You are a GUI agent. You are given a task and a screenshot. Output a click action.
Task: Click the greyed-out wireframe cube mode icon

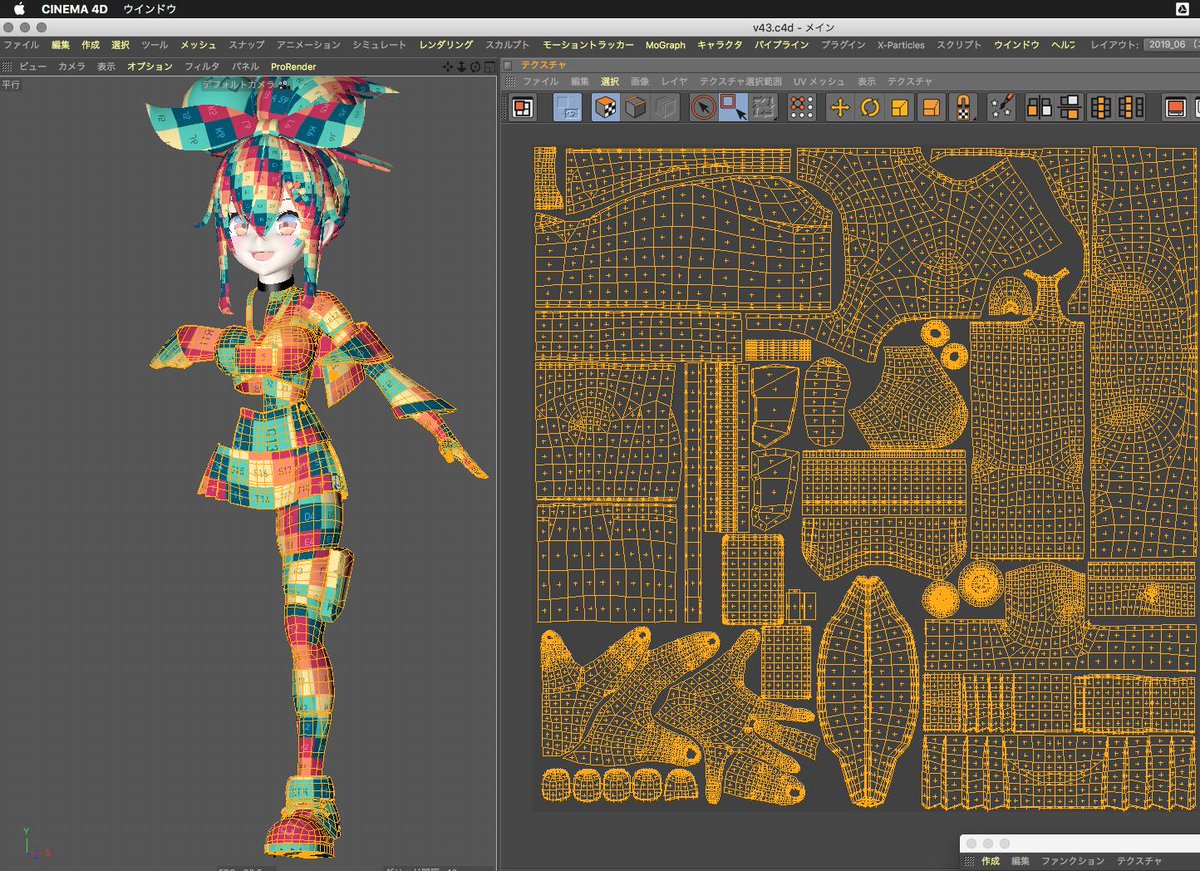665,107
